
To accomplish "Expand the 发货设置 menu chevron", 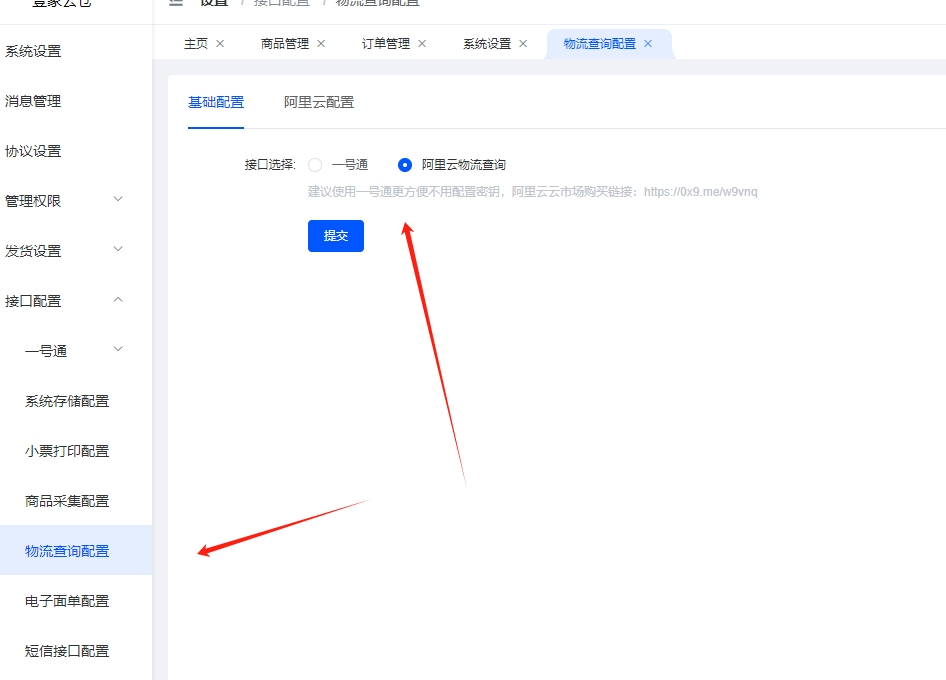I will (x=118, y=249).
